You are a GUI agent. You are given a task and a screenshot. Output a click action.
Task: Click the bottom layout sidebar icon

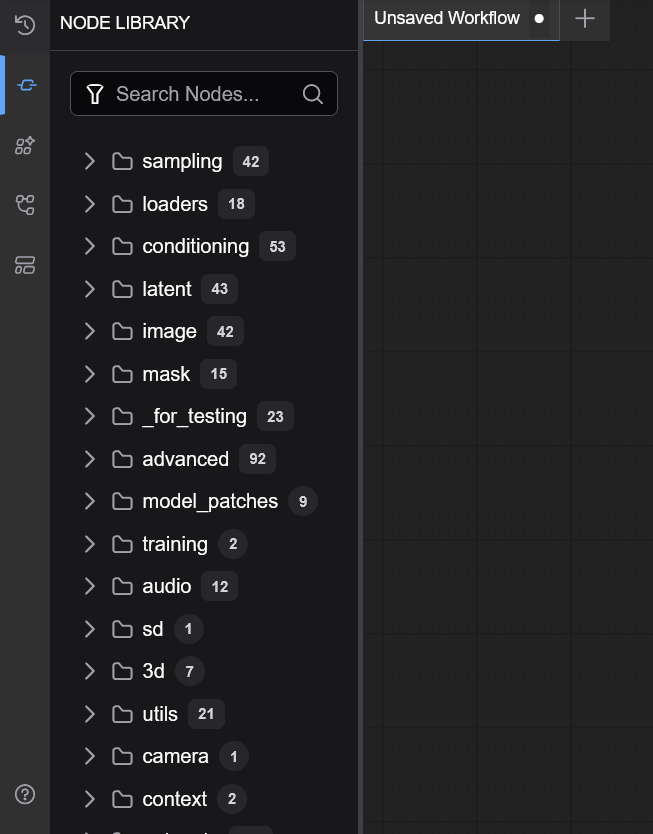(x=24, y=265)
